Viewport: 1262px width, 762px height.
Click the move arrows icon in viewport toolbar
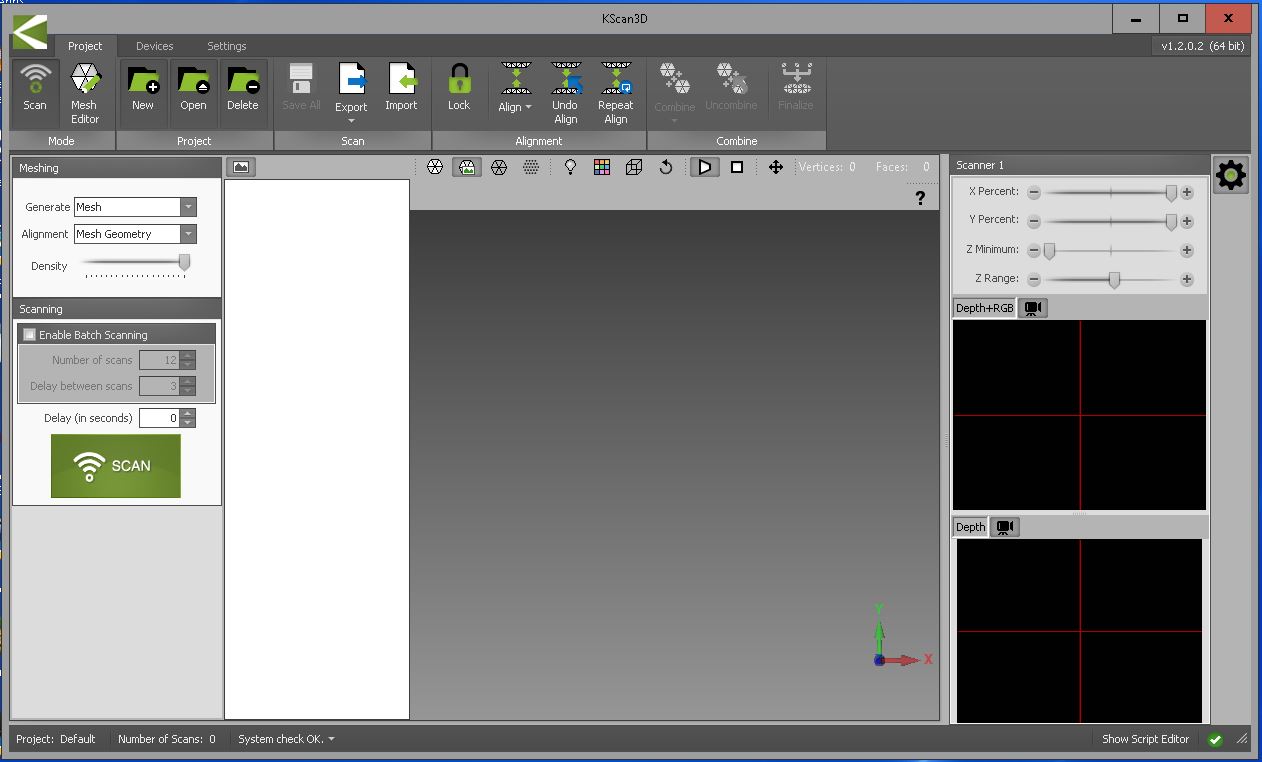(x=775, y=167)
